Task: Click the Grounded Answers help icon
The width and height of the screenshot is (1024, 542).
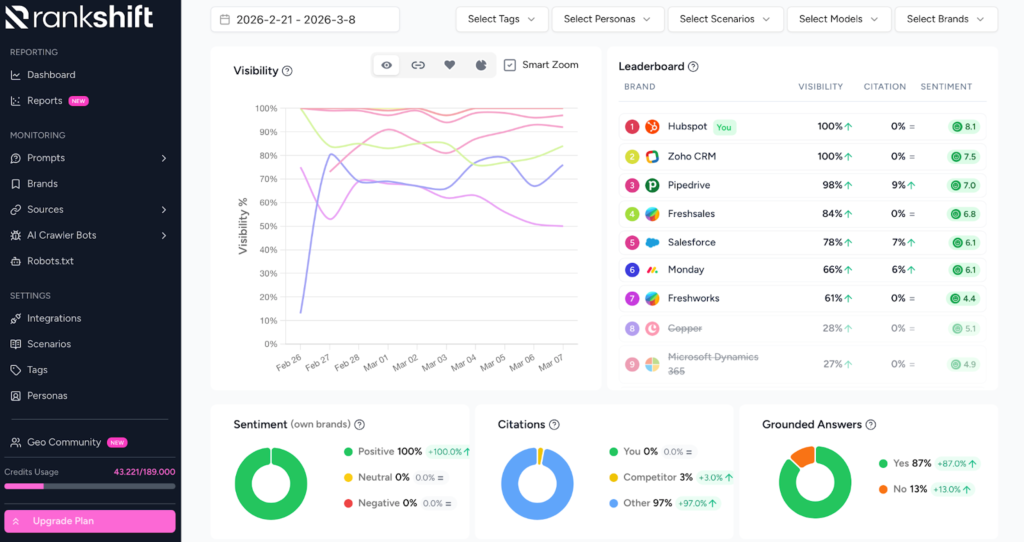Action: (x=871, y=425)
